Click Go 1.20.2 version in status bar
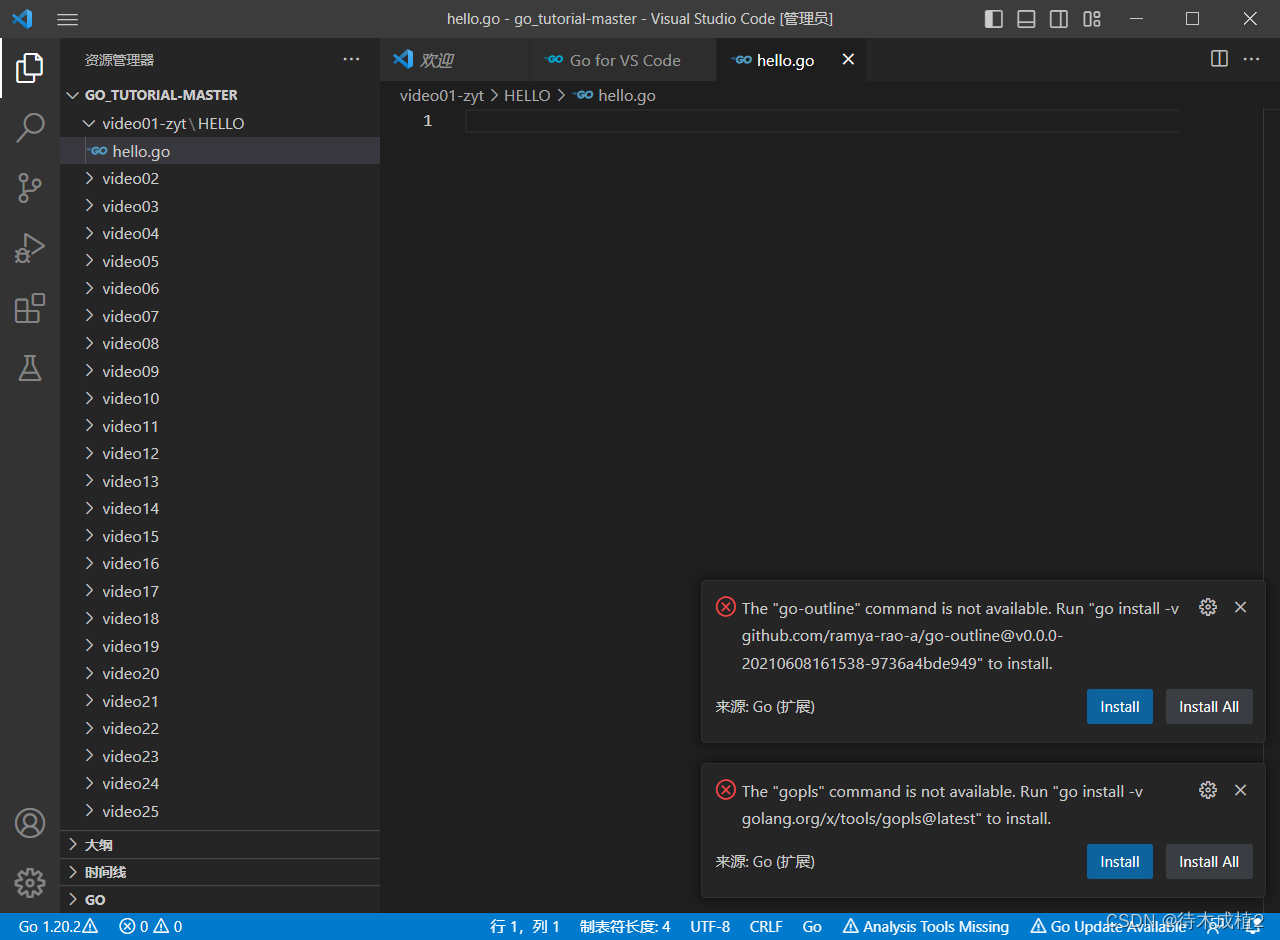This screenshot has width=1280, height=940. coord(58,927)
